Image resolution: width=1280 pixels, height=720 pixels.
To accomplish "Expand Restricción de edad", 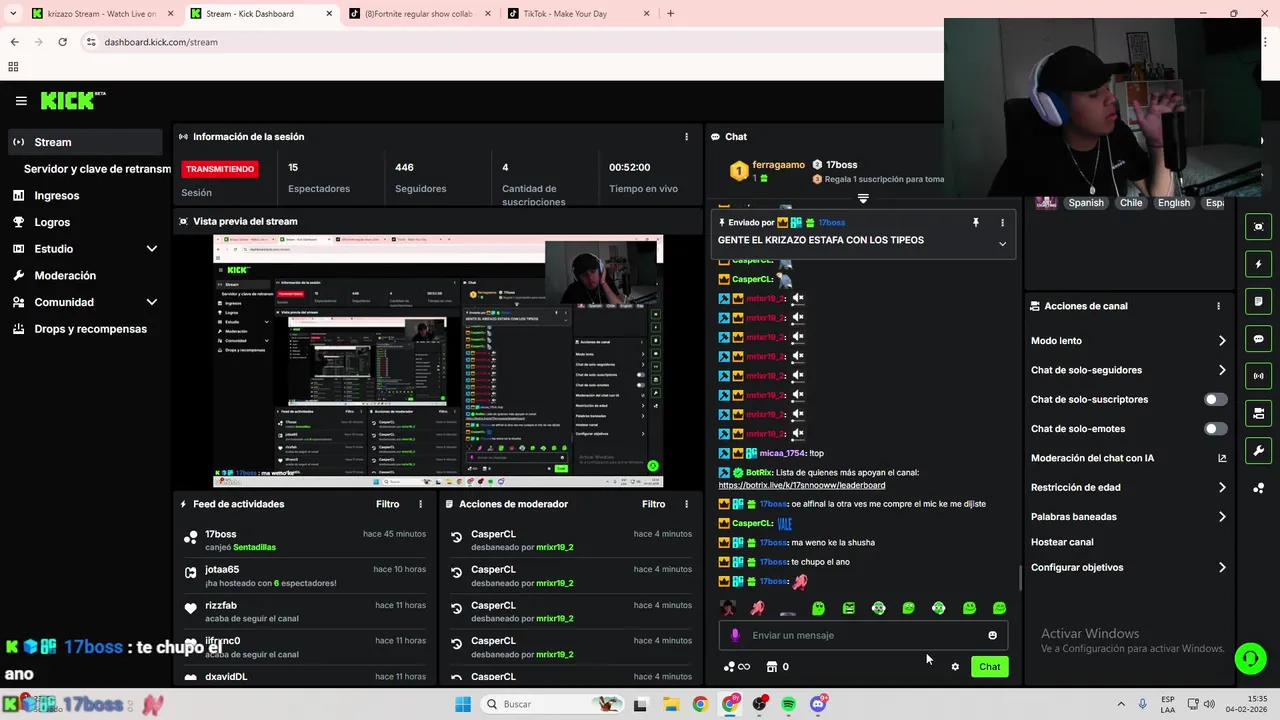I will [x=1128, y=487].
